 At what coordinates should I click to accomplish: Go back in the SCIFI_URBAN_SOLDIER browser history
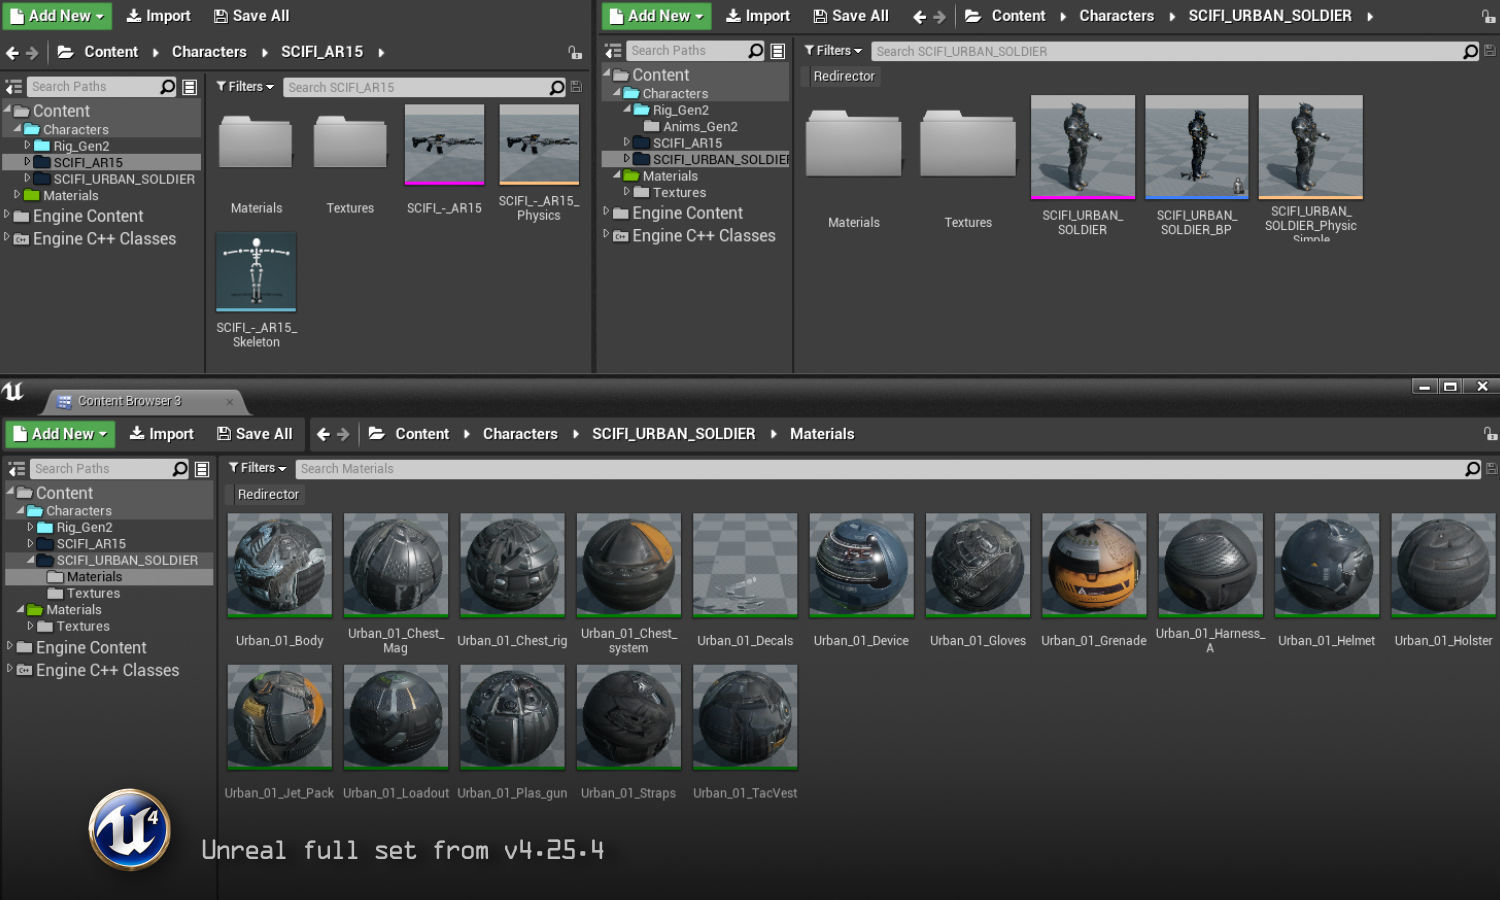tap(919, 16)
